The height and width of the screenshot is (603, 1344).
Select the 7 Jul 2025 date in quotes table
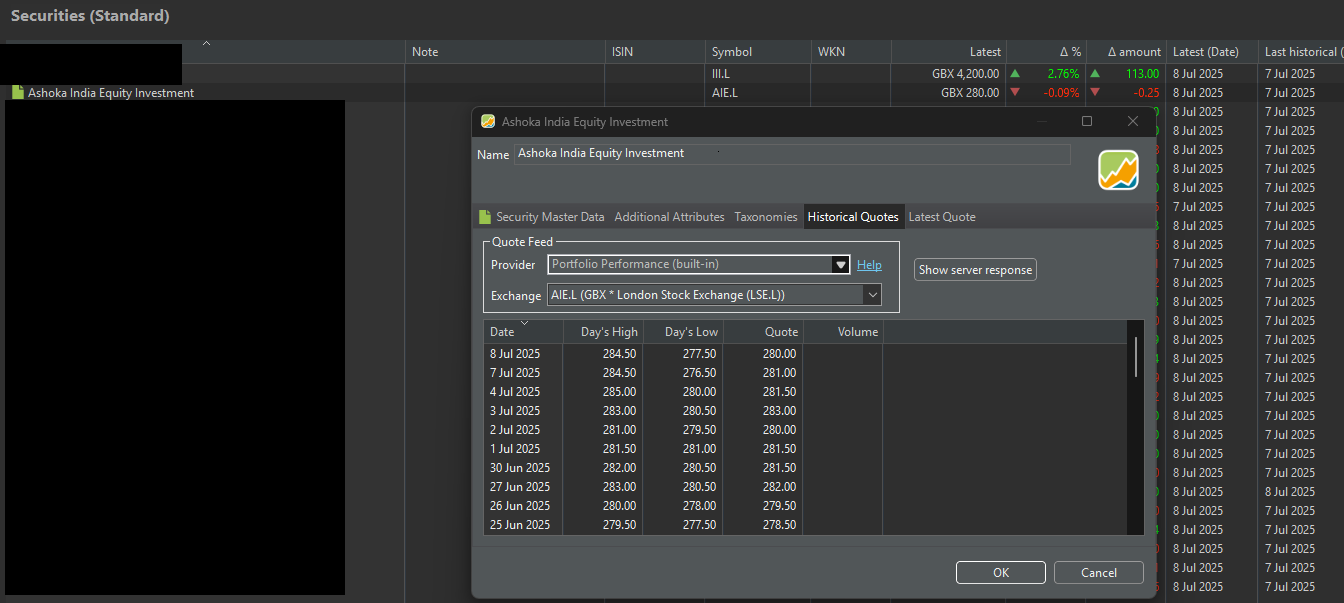click(x=515, y=373)
